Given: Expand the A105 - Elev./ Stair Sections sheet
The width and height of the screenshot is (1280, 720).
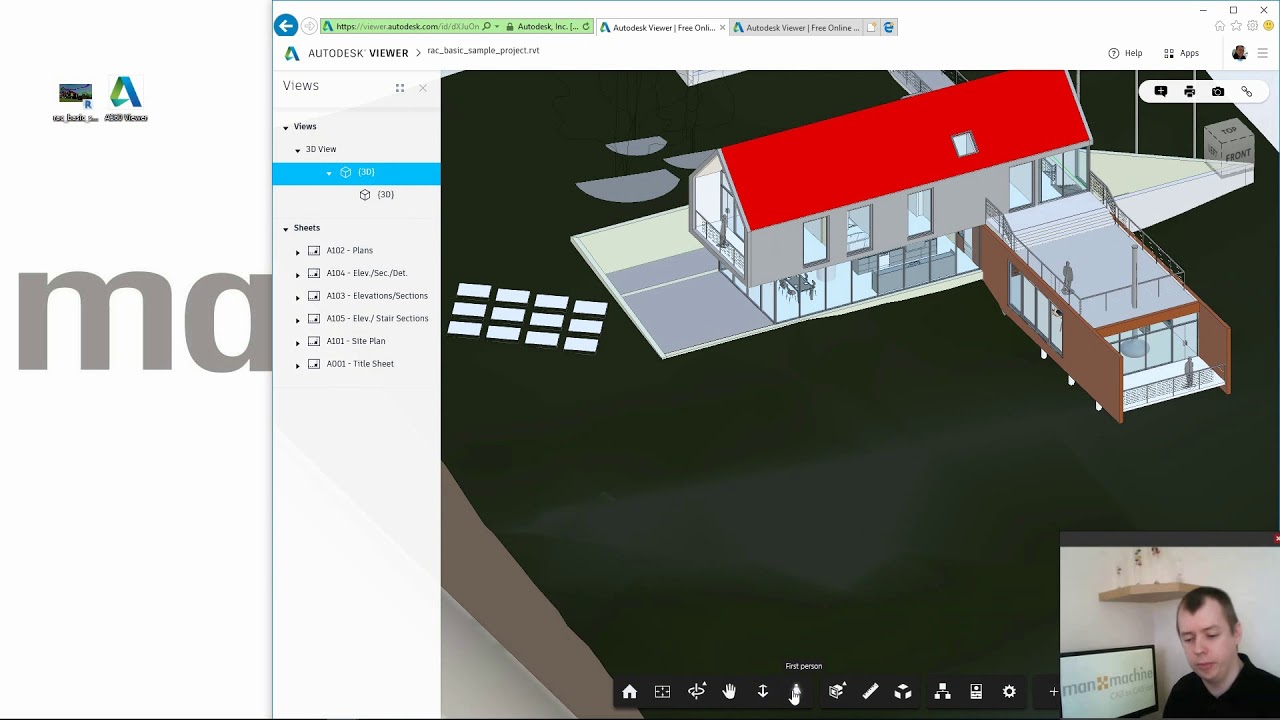Looking at the screenshot, I should pos(297,320).
